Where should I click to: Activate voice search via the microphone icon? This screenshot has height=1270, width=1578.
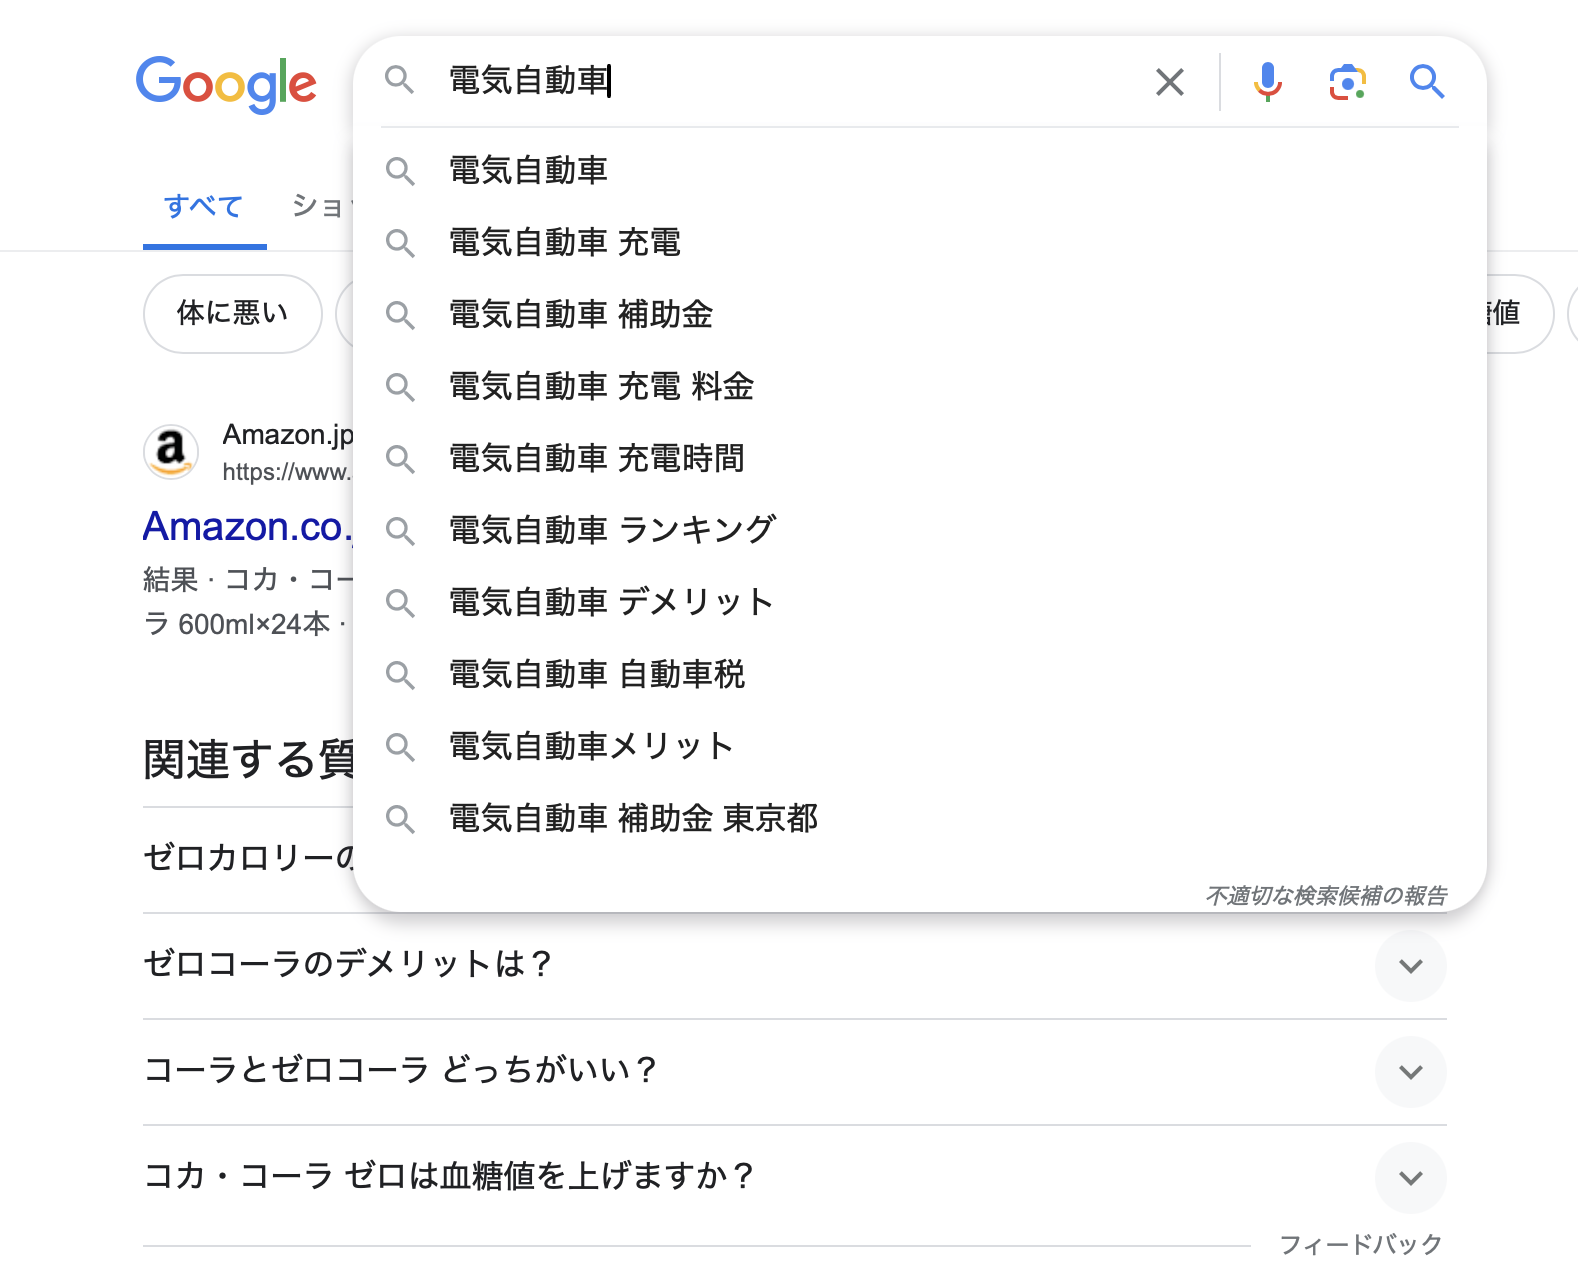click(1267, 82)
